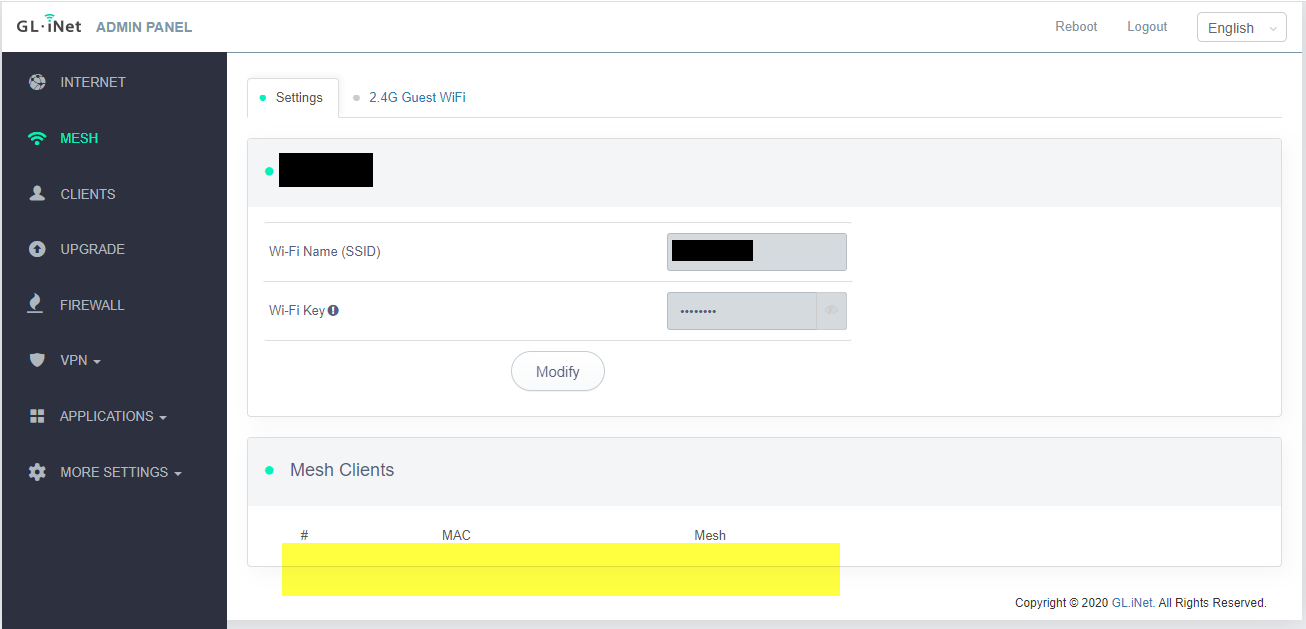Open the English language dropdown
Viewport: 1306px width, 629px height.
(x=1241, y=28)
